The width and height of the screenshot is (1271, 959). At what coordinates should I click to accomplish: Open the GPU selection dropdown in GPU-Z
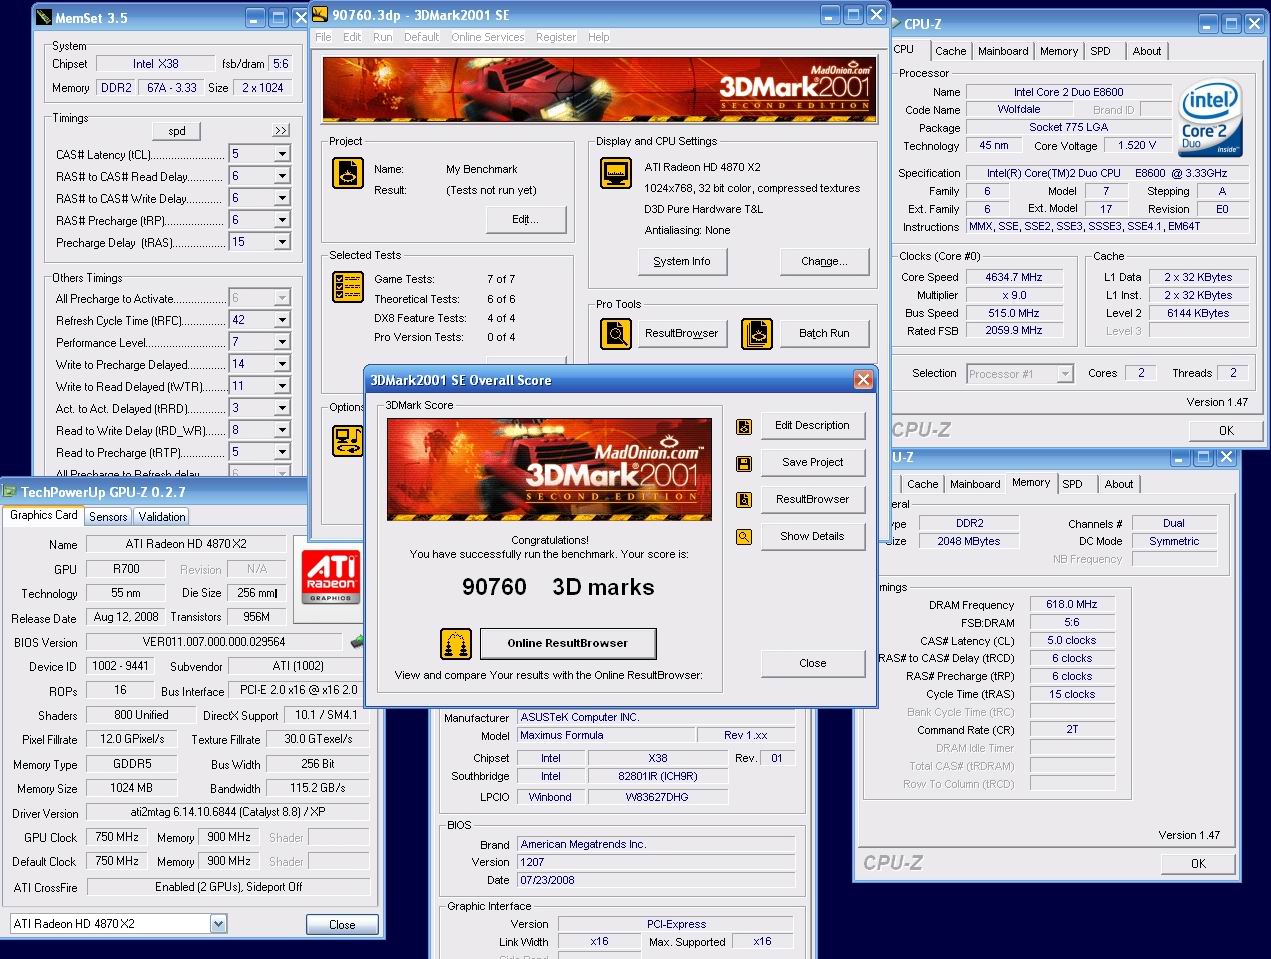tap(218, 924)
